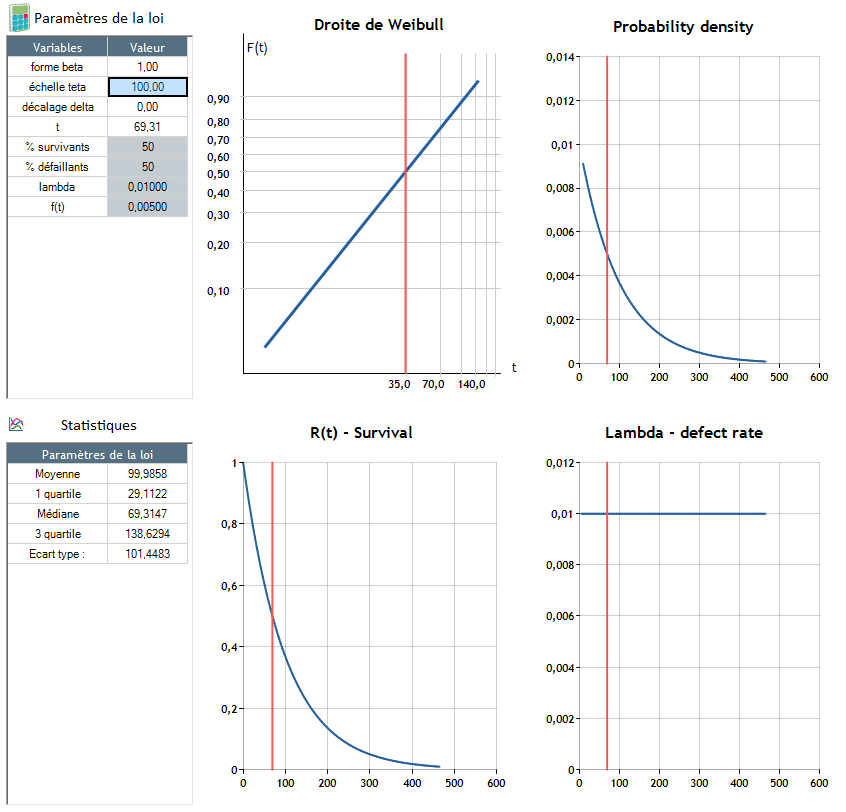Click the % défaillants value cell
The height and width of the screenshot is (812, 846).
coord(147,167)
